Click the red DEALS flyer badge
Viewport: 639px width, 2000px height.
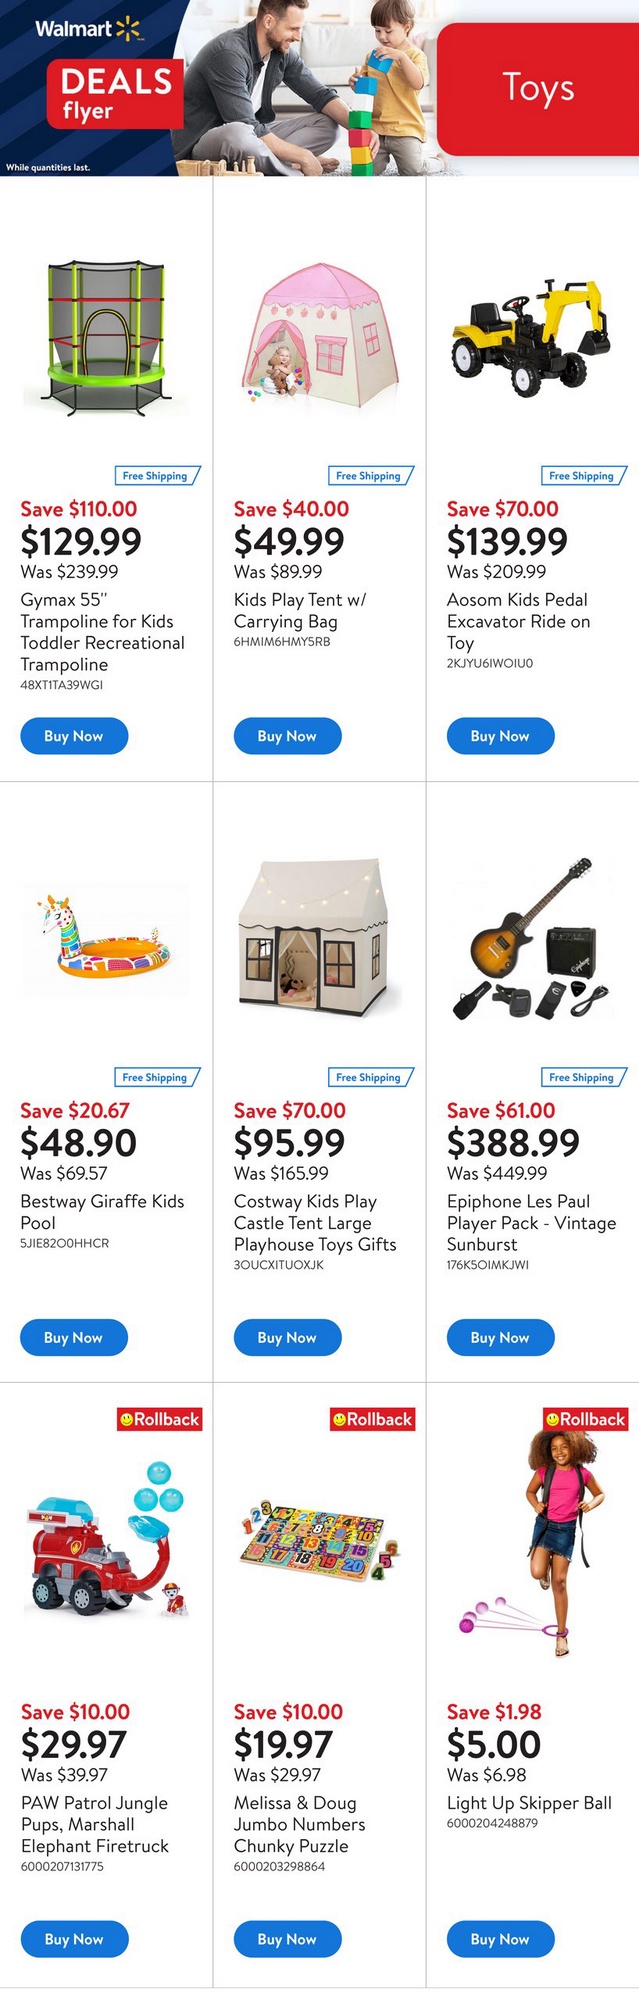click(115, 93)
